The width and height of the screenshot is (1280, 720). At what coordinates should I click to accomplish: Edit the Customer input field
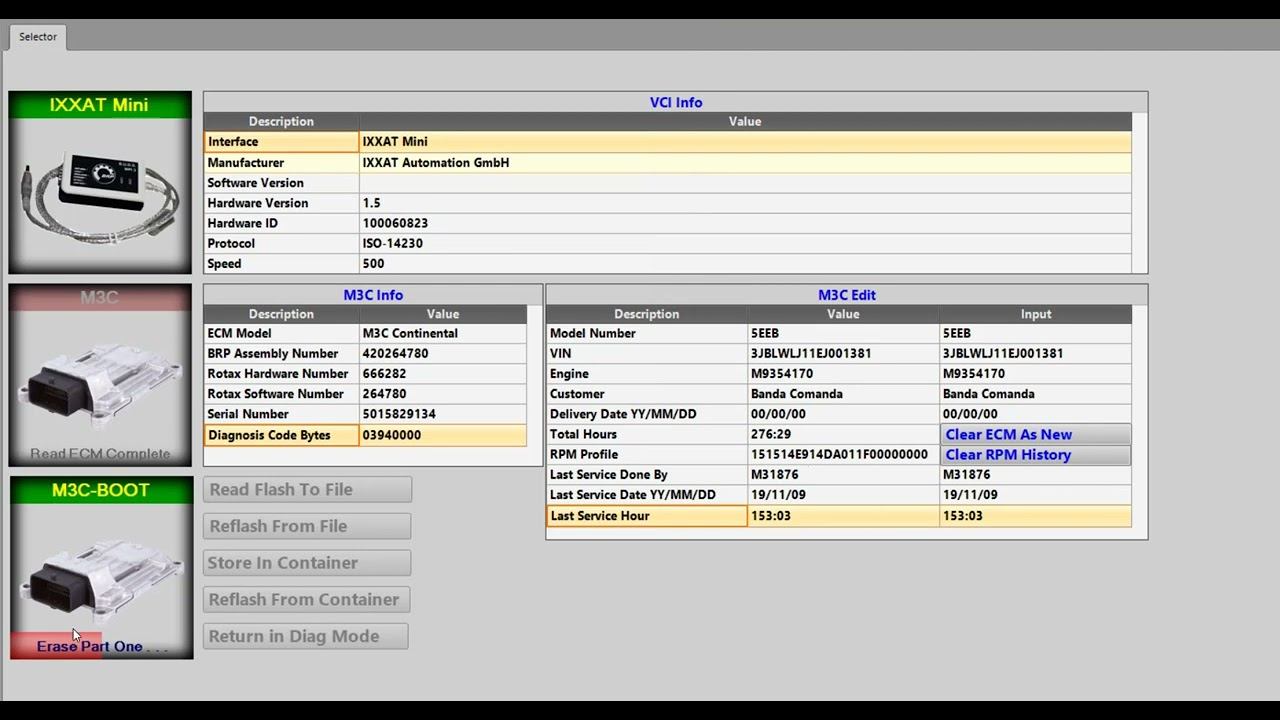click(x=1035, y=394)
